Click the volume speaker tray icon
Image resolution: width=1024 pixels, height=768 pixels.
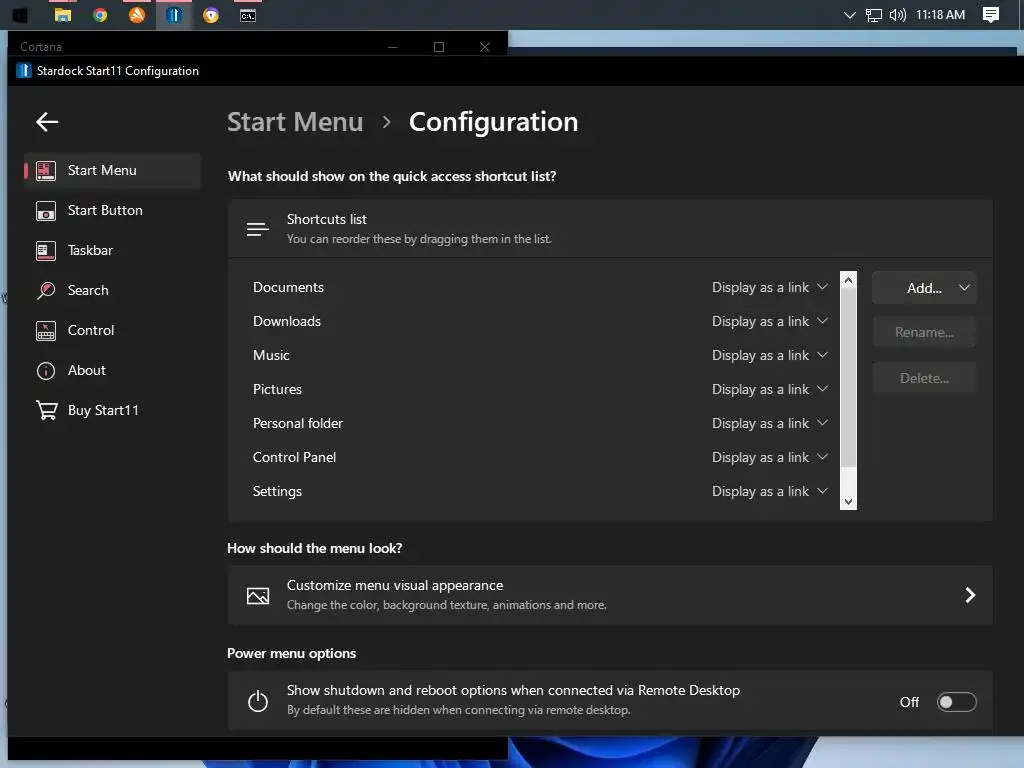898,15
